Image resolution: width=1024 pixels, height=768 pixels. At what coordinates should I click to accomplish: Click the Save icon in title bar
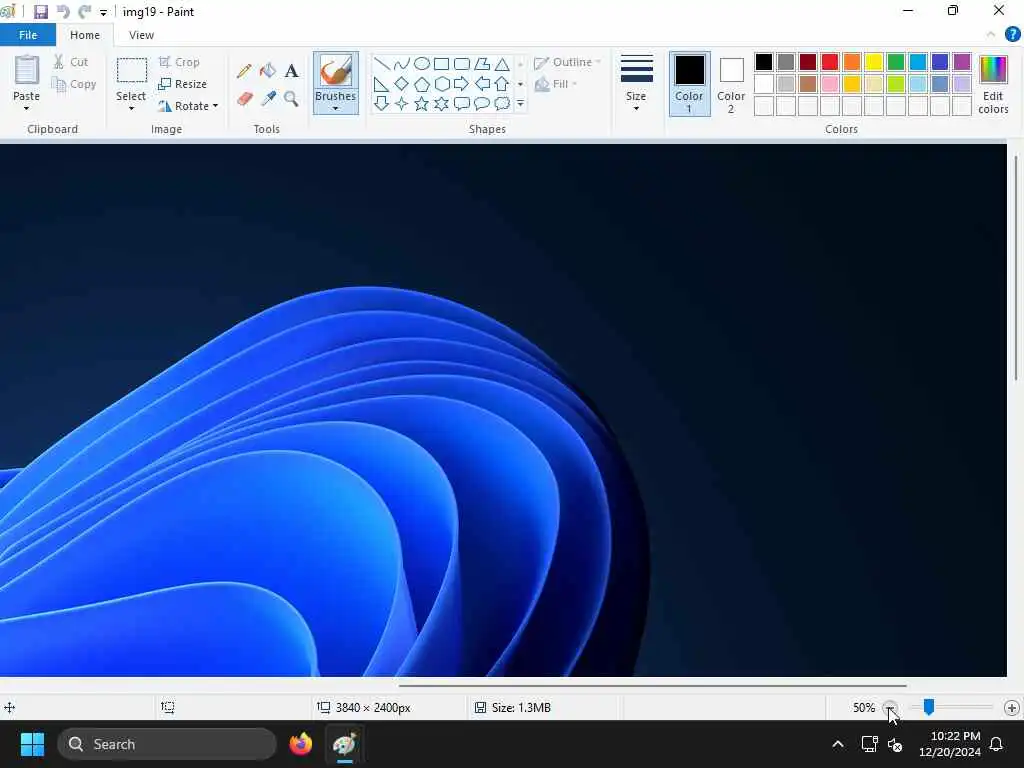40,12
